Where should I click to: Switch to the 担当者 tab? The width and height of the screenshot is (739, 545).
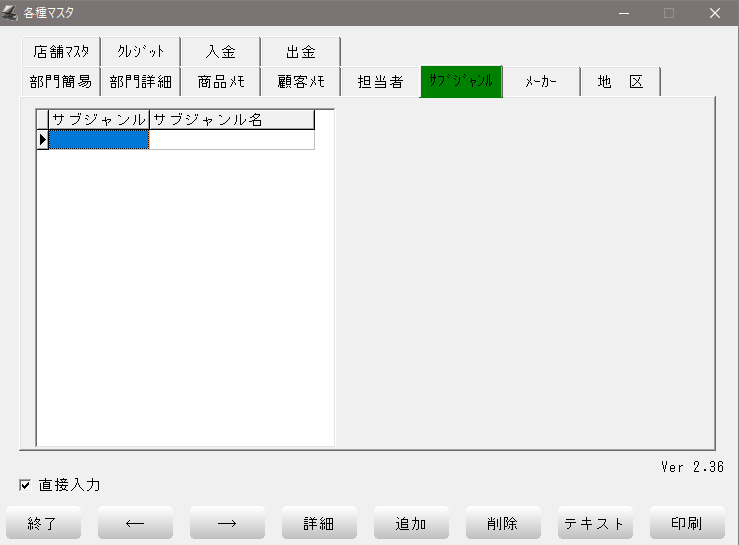pyautogui.click(x=380, y=82)
